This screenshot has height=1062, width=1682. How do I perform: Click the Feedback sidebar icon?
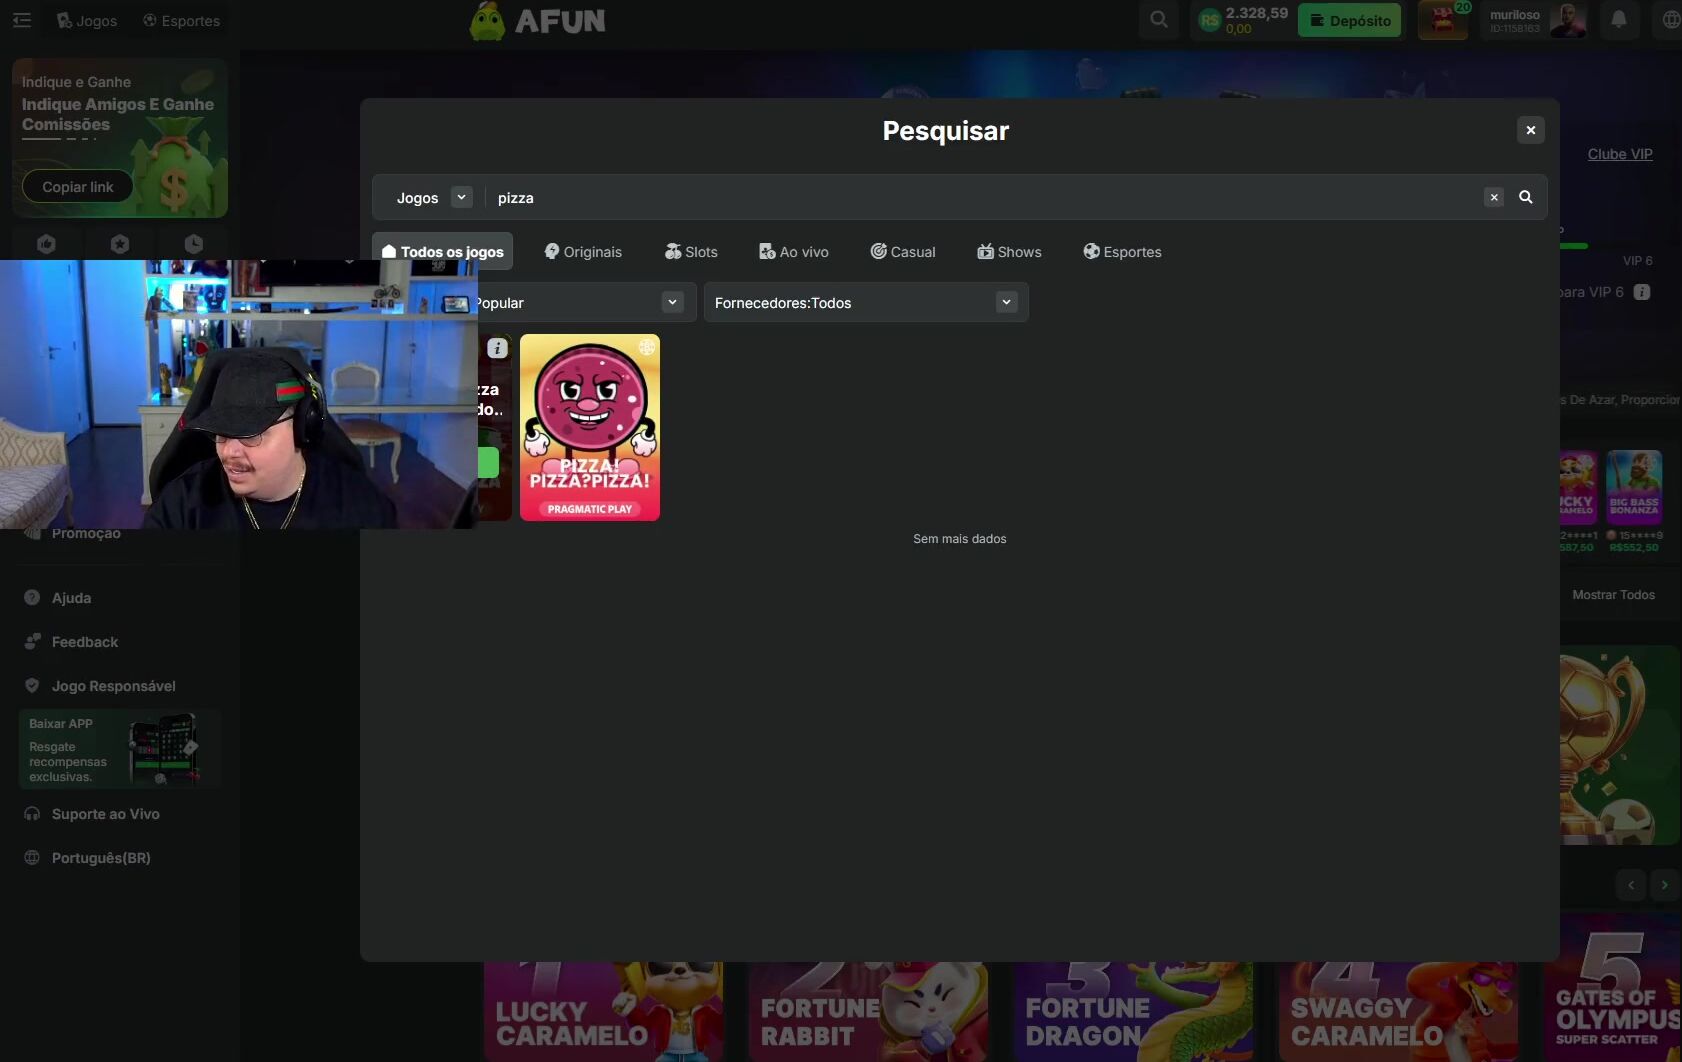(x=32, y=641)
